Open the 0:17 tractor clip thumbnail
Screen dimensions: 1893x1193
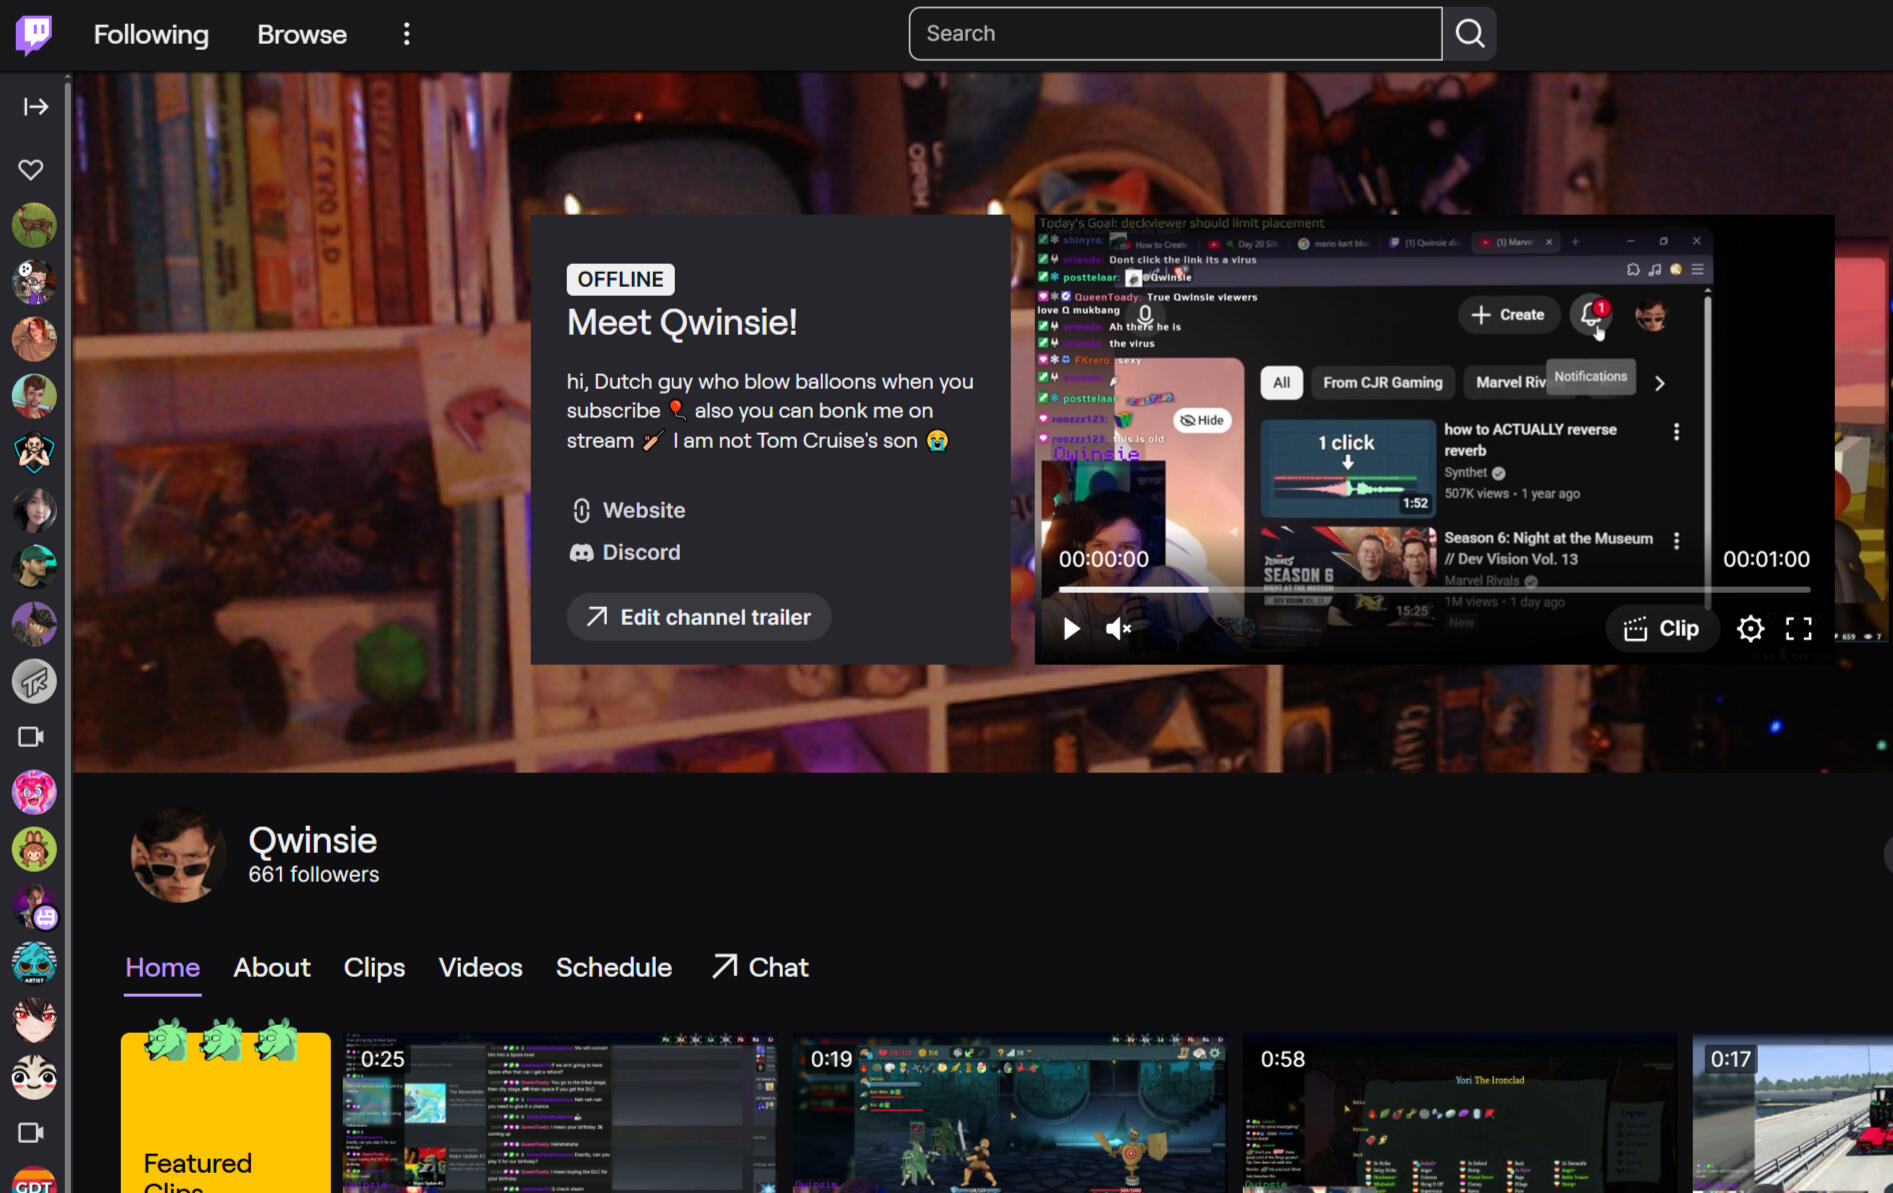[x=1792, y=1112]
